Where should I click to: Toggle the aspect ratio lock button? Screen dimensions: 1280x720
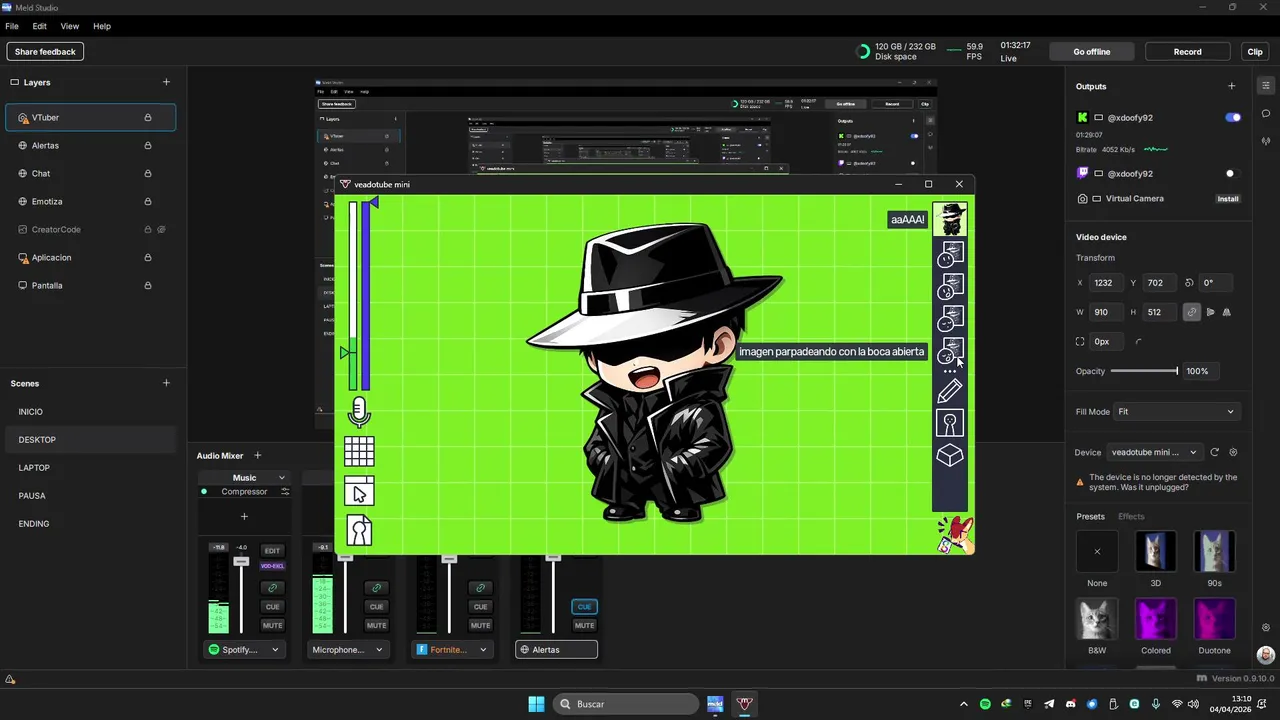pyautogui.click(x=1191, y=312)
